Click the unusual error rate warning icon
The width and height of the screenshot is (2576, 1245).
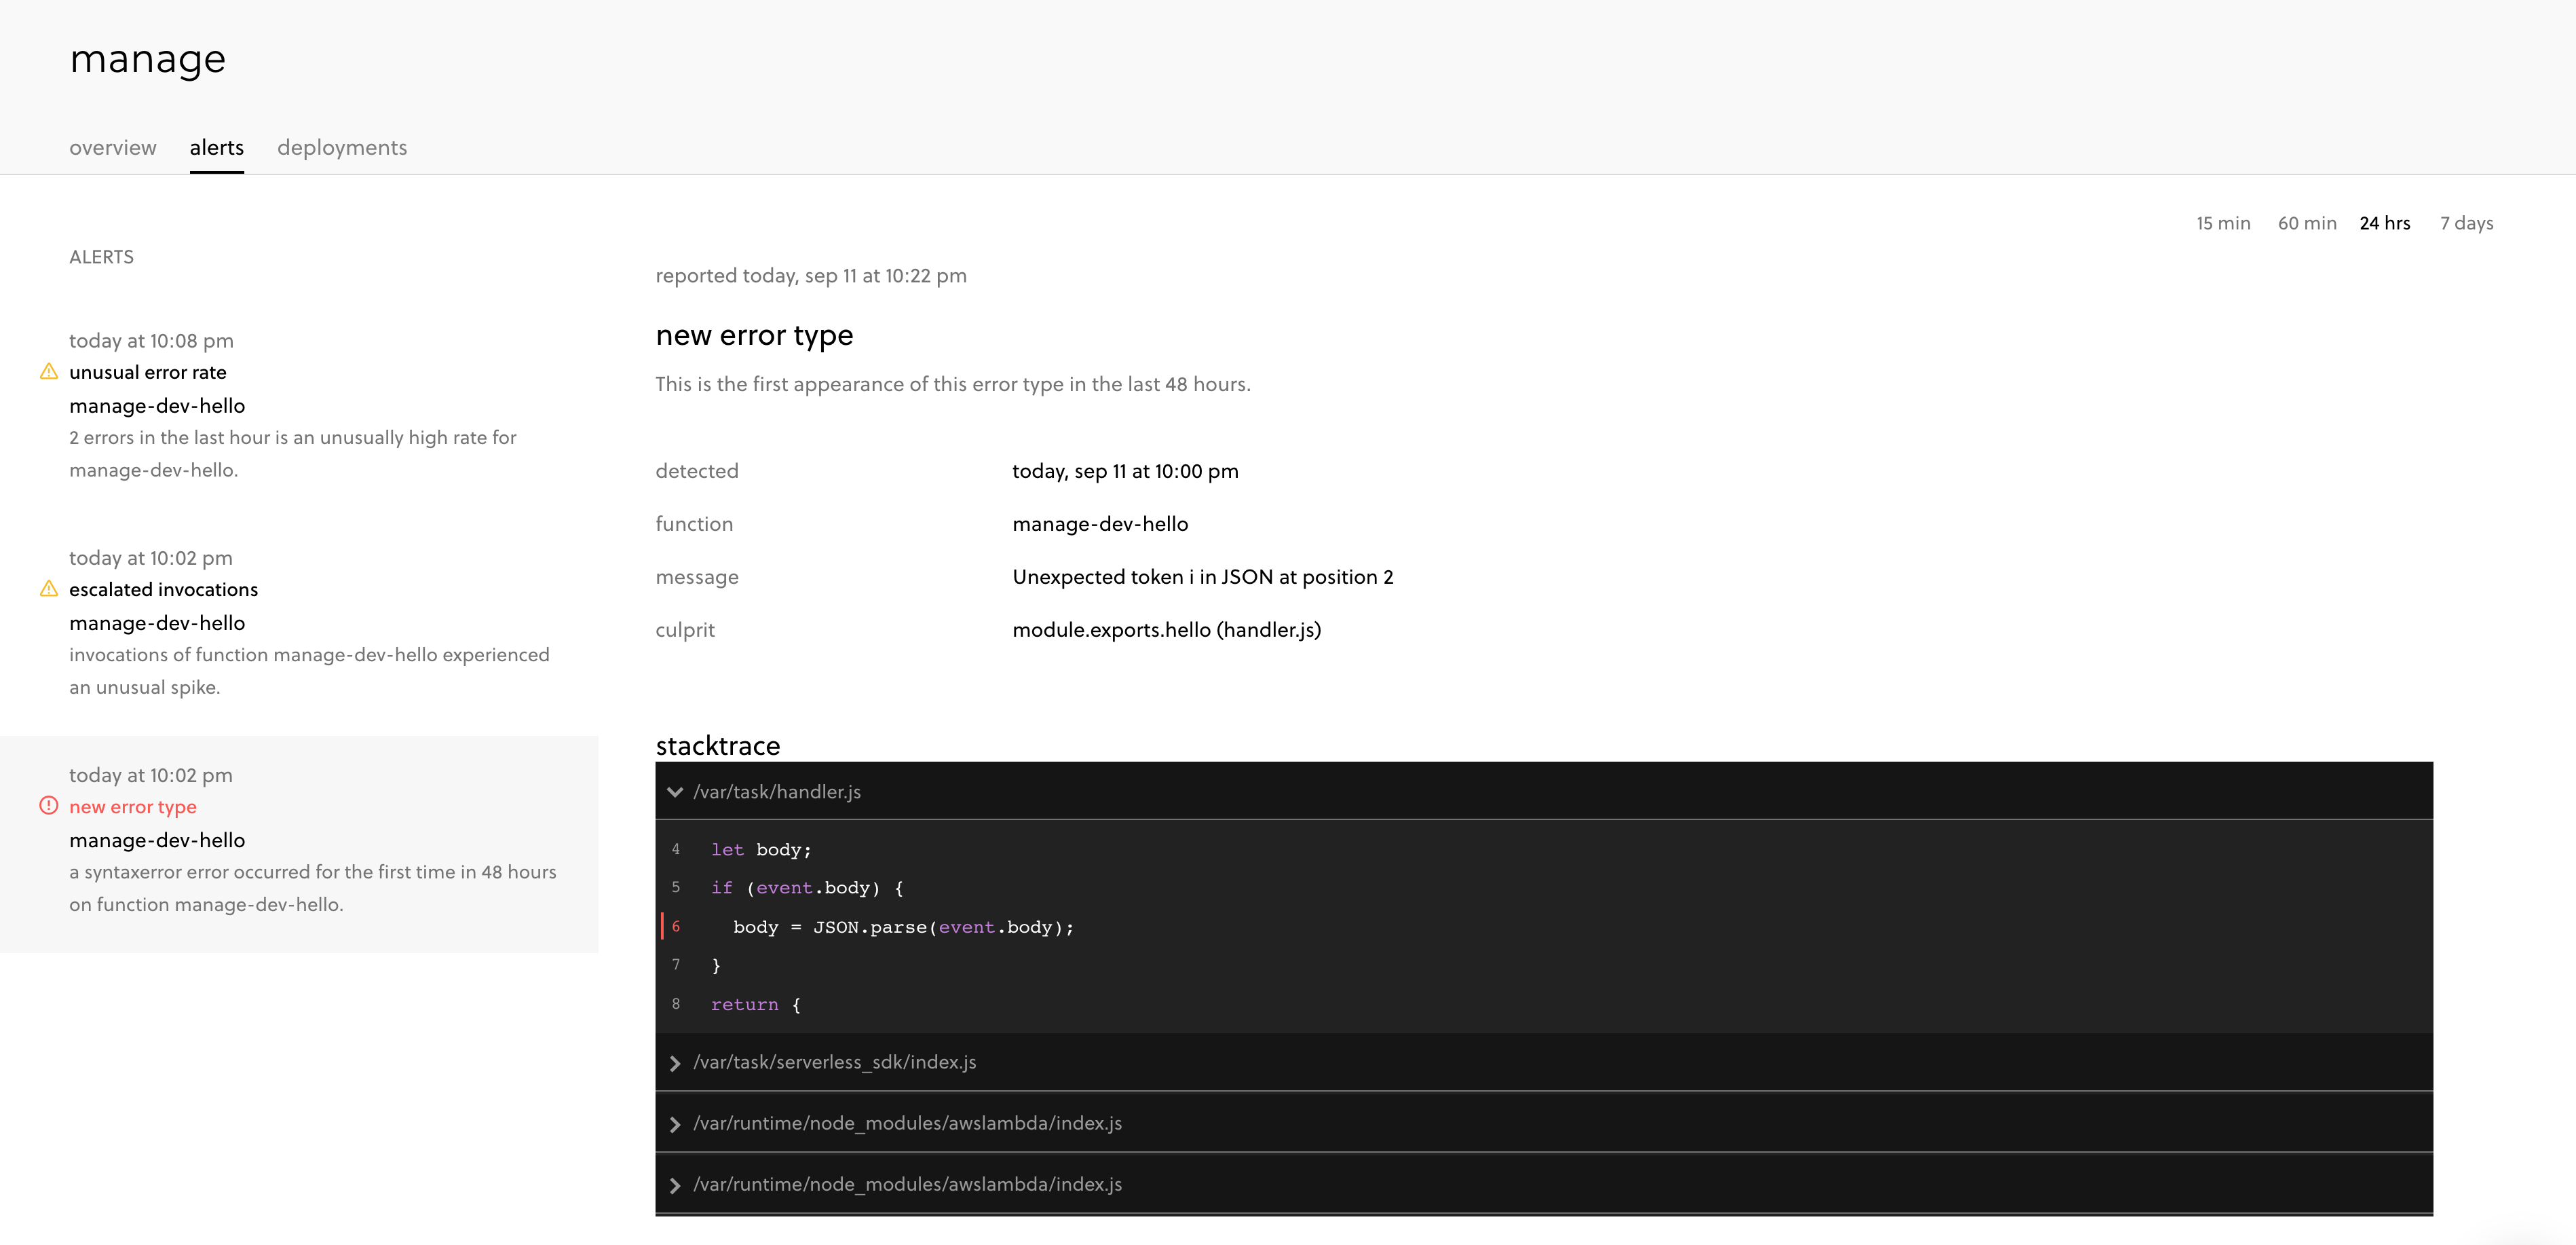[48, 372]
